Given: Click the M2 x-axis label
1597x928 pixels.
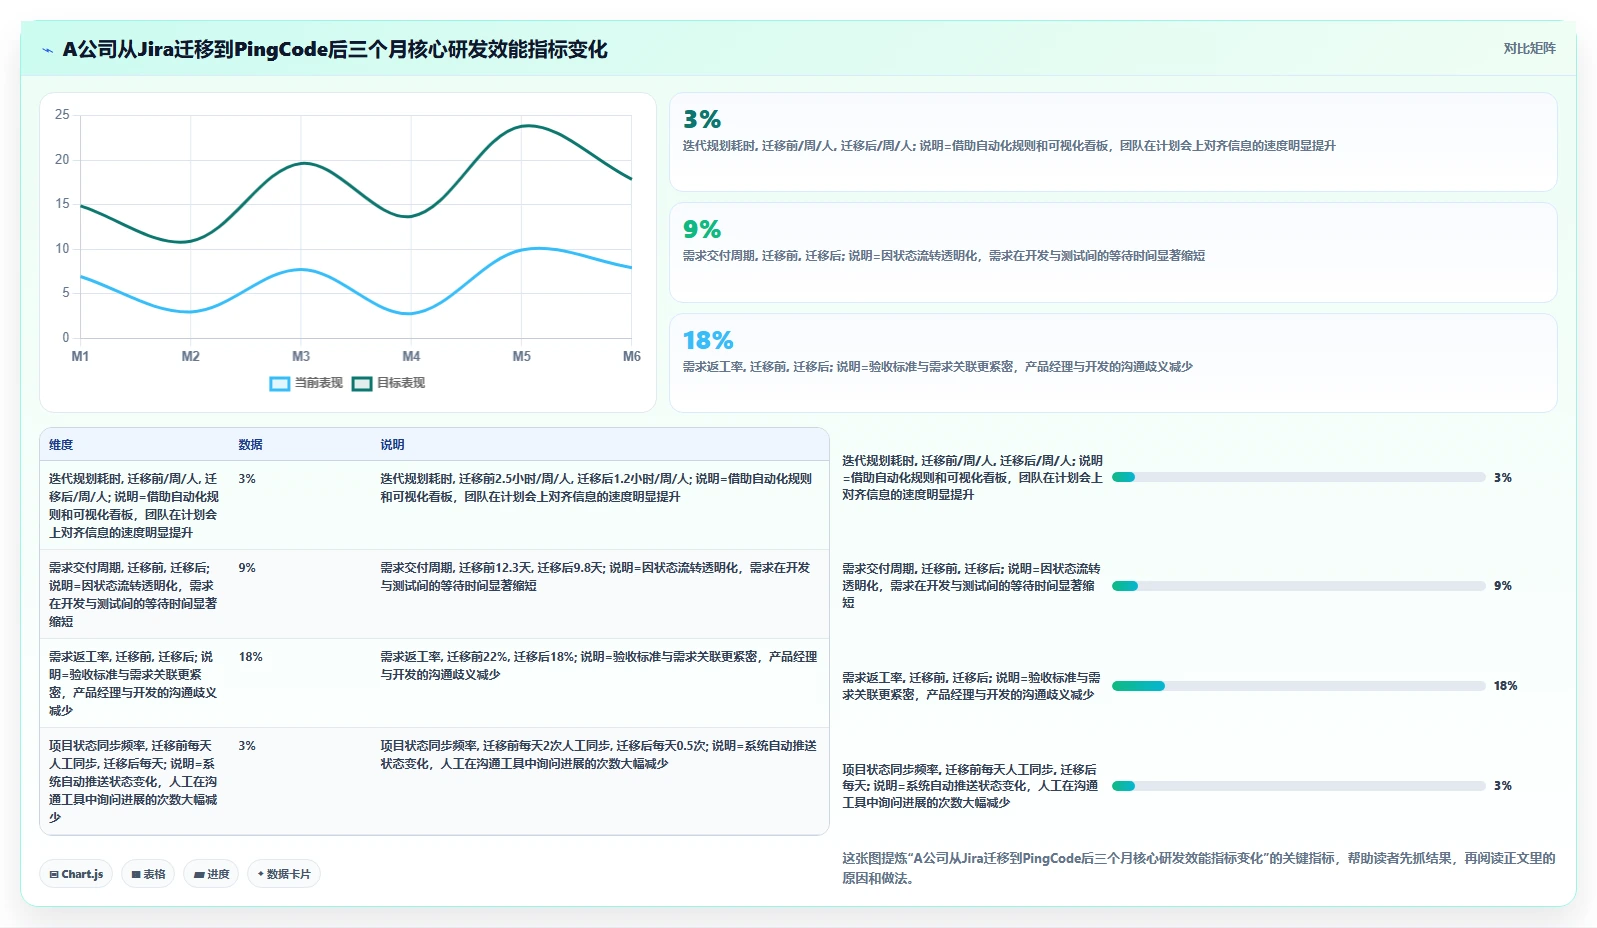Looking at the screenshot, I should point(190,357).
